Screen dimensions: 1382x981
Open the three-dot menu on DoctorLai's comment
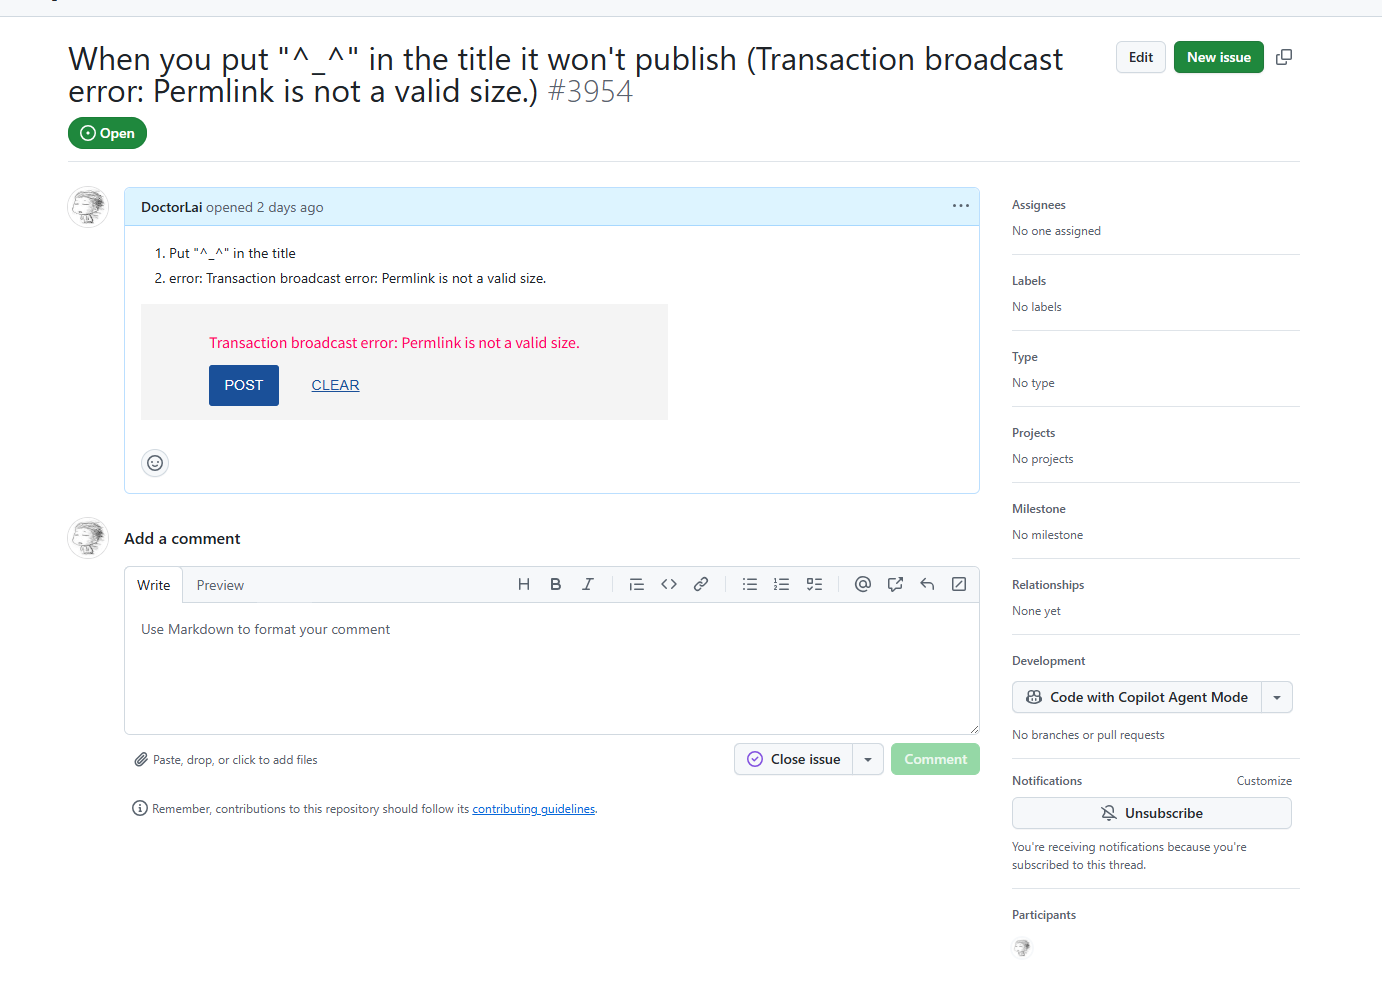[x=961, y=206]
